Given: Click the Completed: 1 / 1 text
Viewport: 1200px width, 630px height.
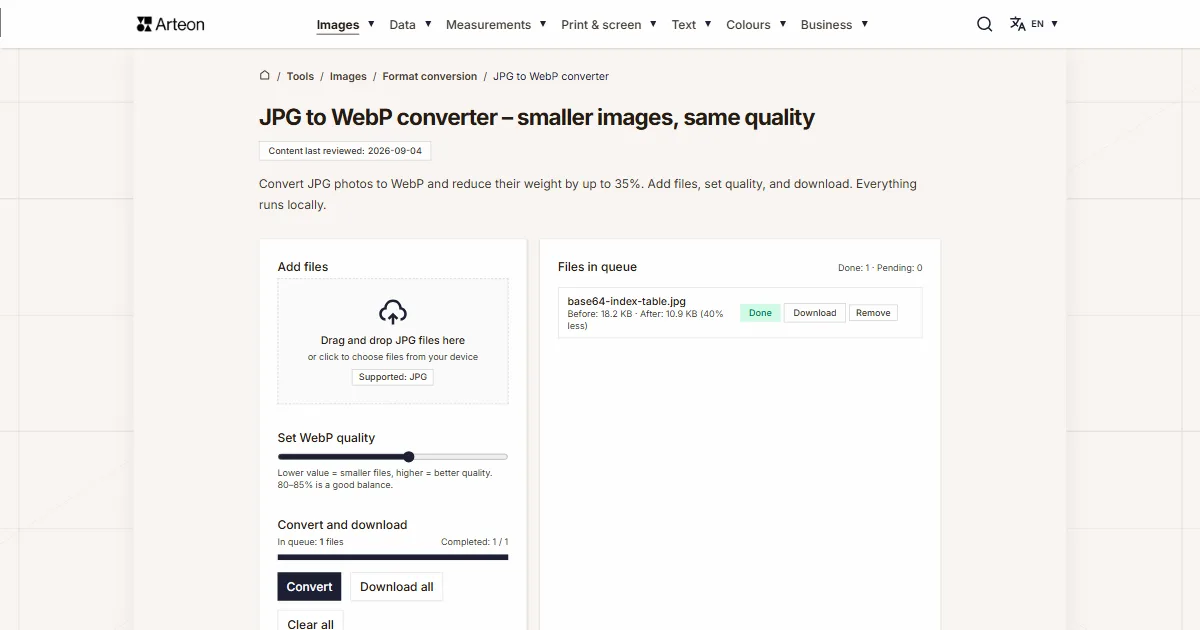Looking at the screenshot, I should (x=474, y=542).
